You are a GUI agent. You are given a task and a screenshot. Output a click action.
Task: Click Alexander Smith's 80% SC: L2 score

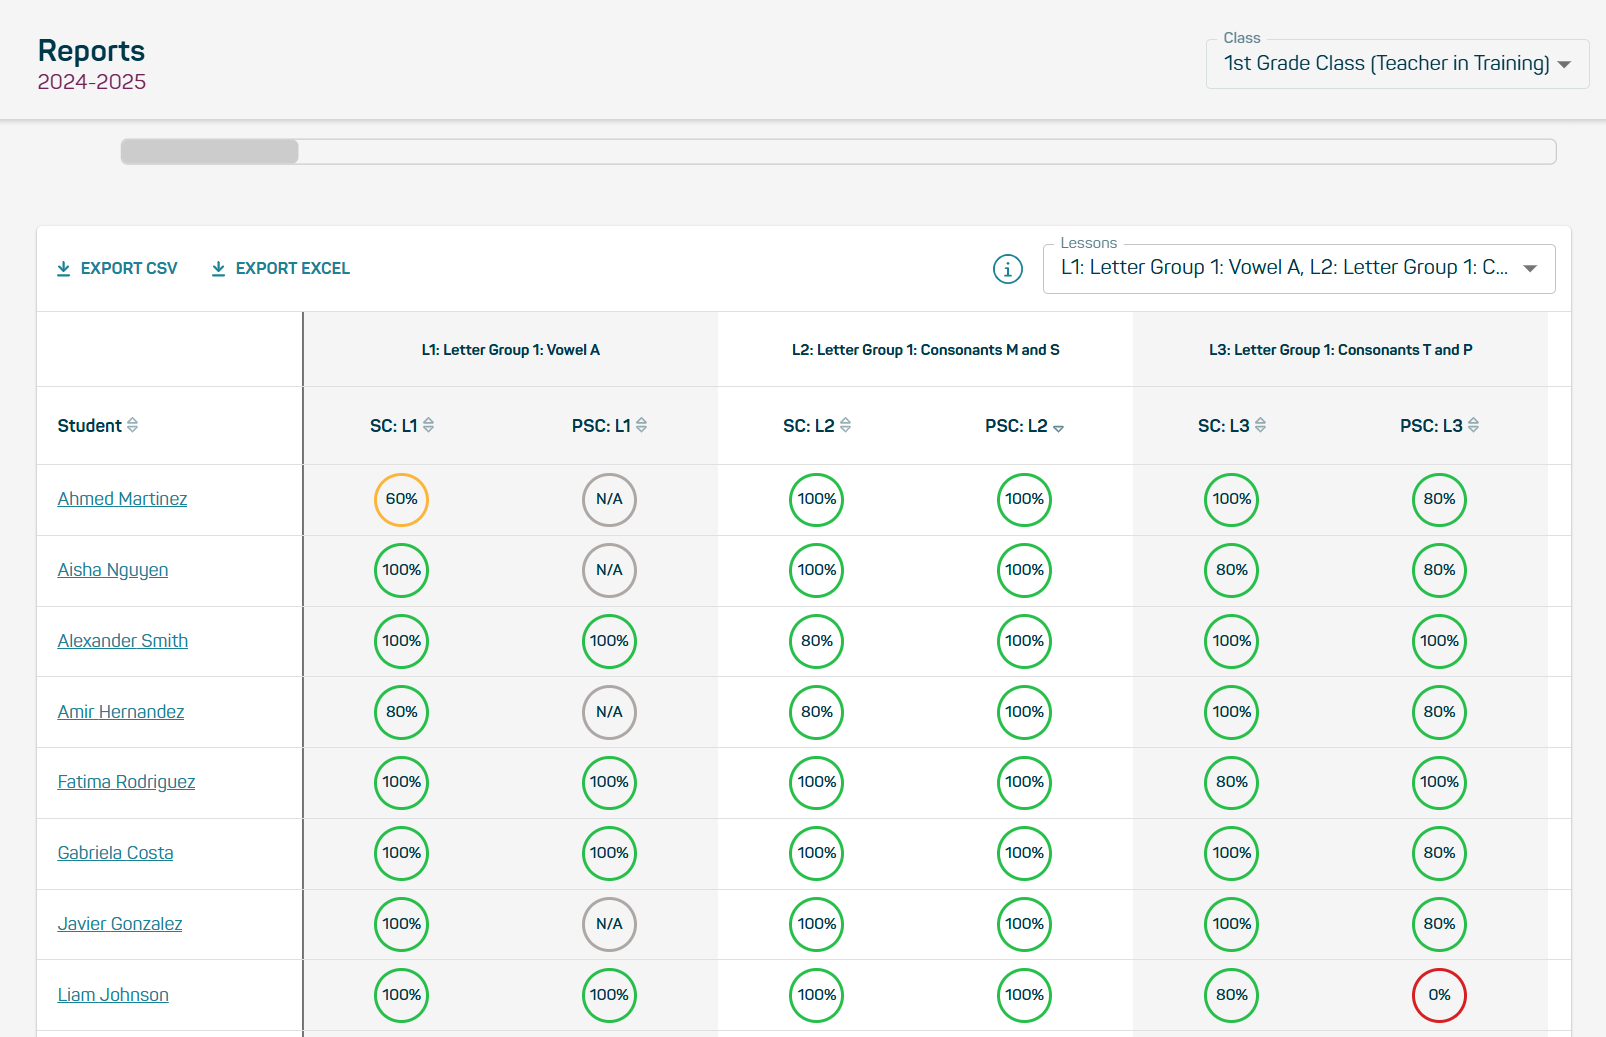tap(817, 641)
